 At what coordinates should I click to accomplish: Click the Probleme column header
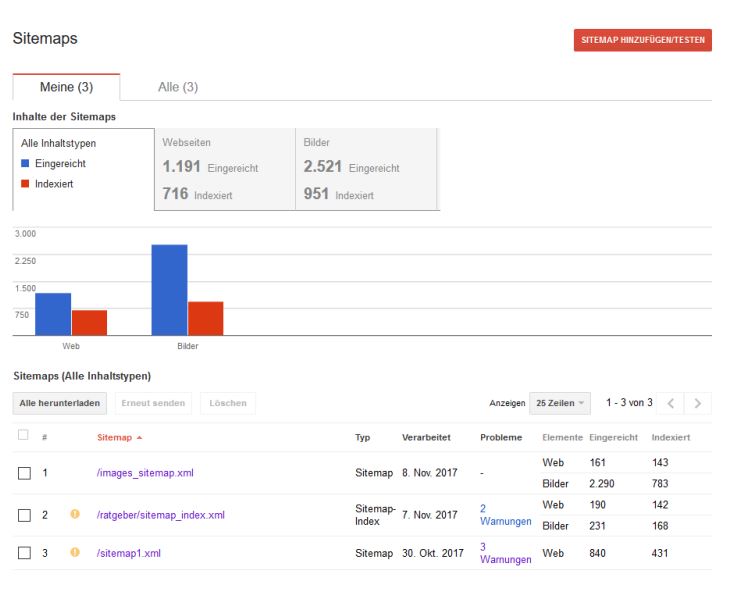(501, 438)
